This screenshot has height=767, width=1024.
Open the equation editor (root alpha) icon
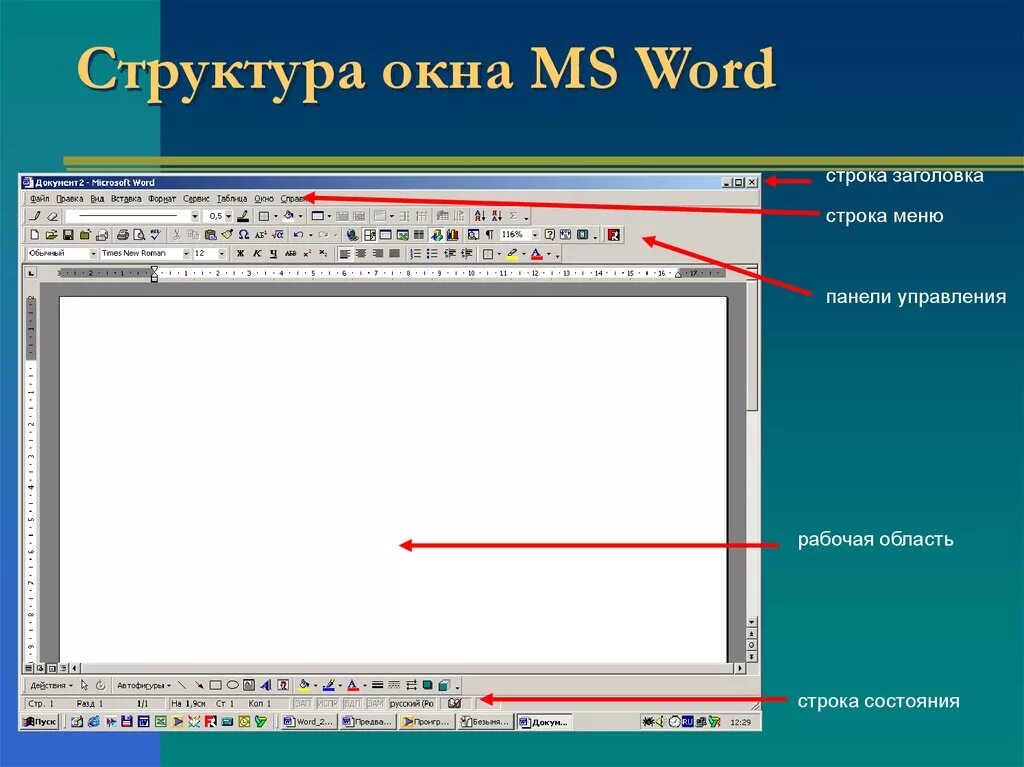point(278,235)
